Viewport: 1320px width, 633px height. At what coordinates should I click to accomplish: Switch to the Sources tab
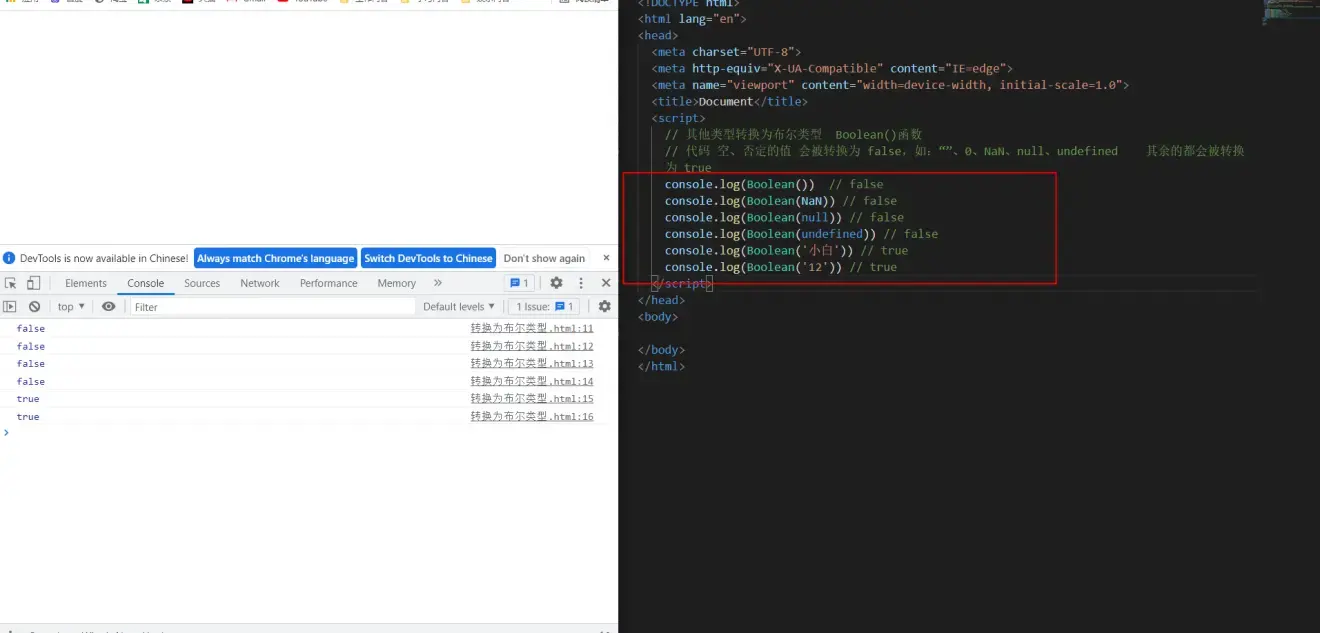click(202, 283)
